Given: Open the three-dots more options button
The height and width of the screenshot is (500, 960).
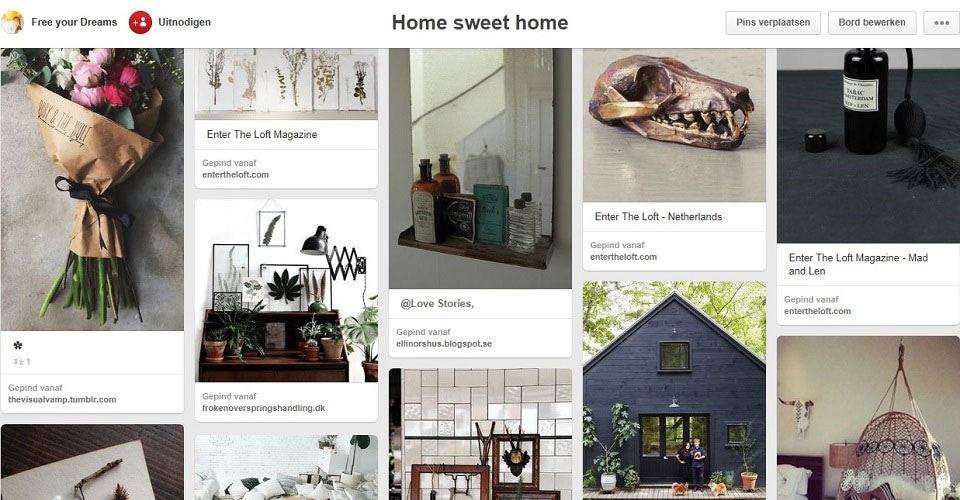Looking at the screenshot, I should click(x=941, y=23).
